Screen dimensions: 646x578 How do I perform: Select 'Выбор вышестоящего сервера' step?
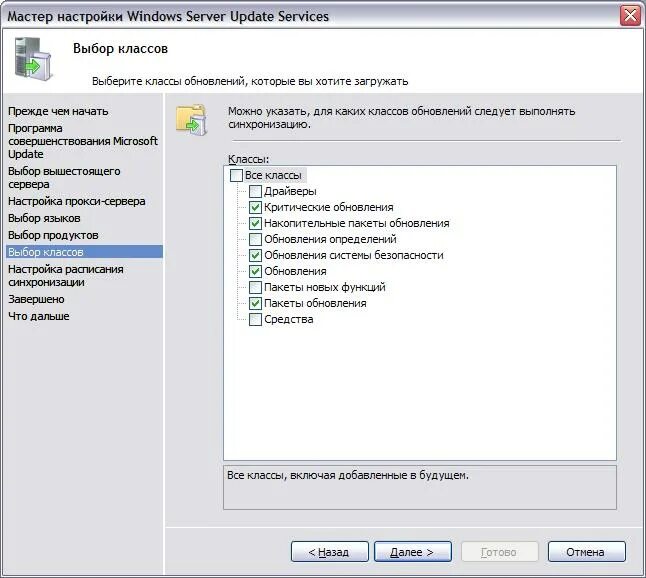tap(64, 178)
